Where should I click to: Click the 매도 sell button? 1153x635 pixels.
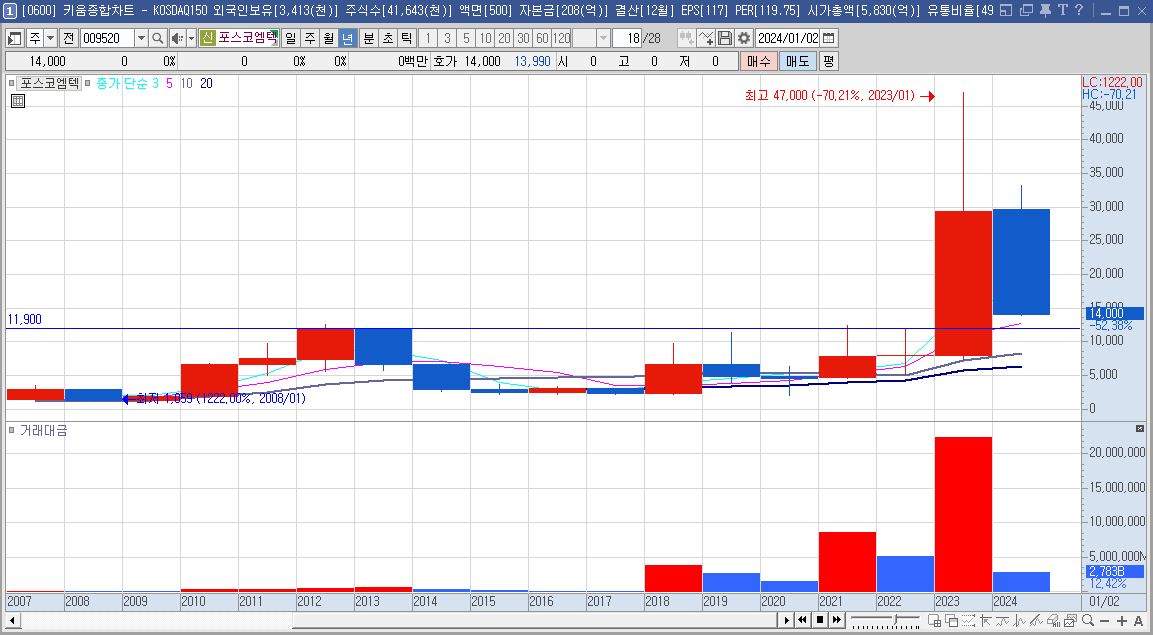pyautogui.click(x=798, y=62)
